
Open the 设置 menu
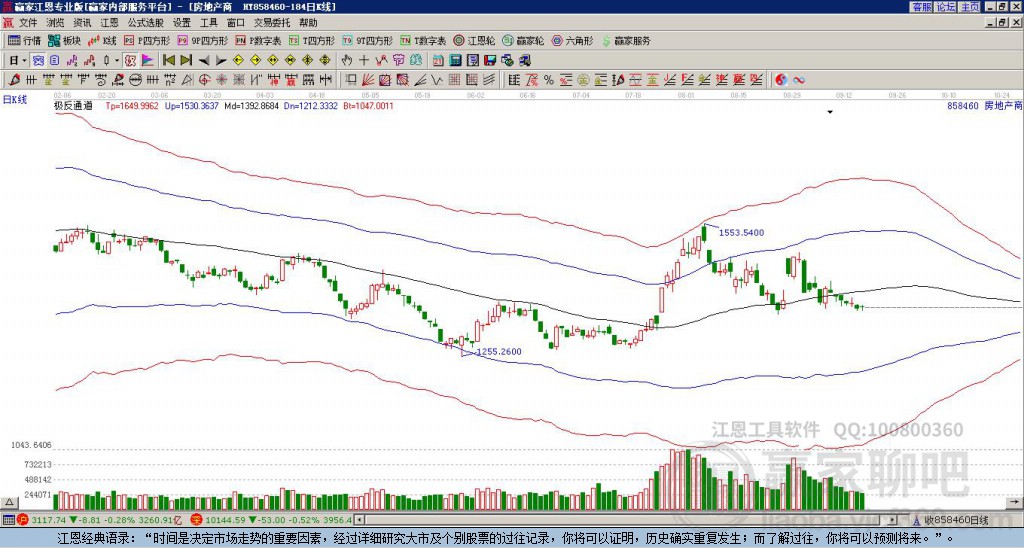pyautogui.click(x=182, y=23)
